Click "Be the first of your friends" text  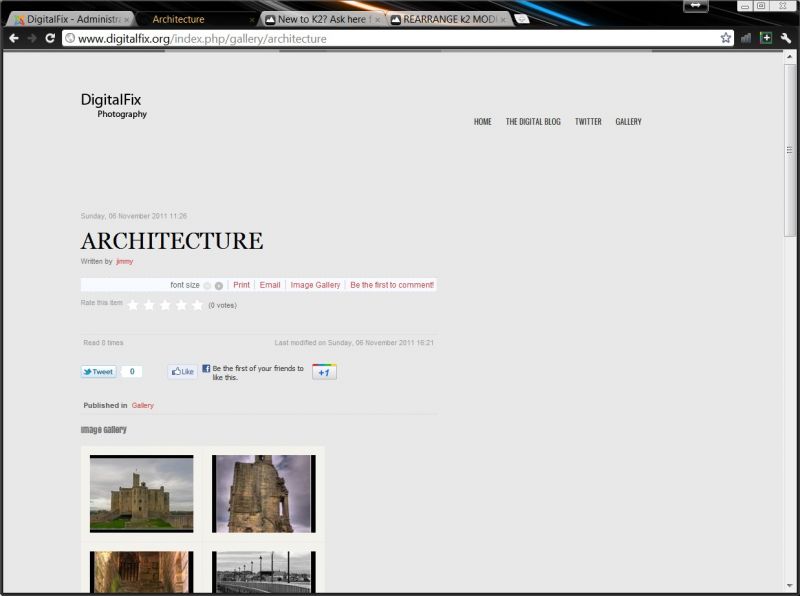click(x=258, y=372)
